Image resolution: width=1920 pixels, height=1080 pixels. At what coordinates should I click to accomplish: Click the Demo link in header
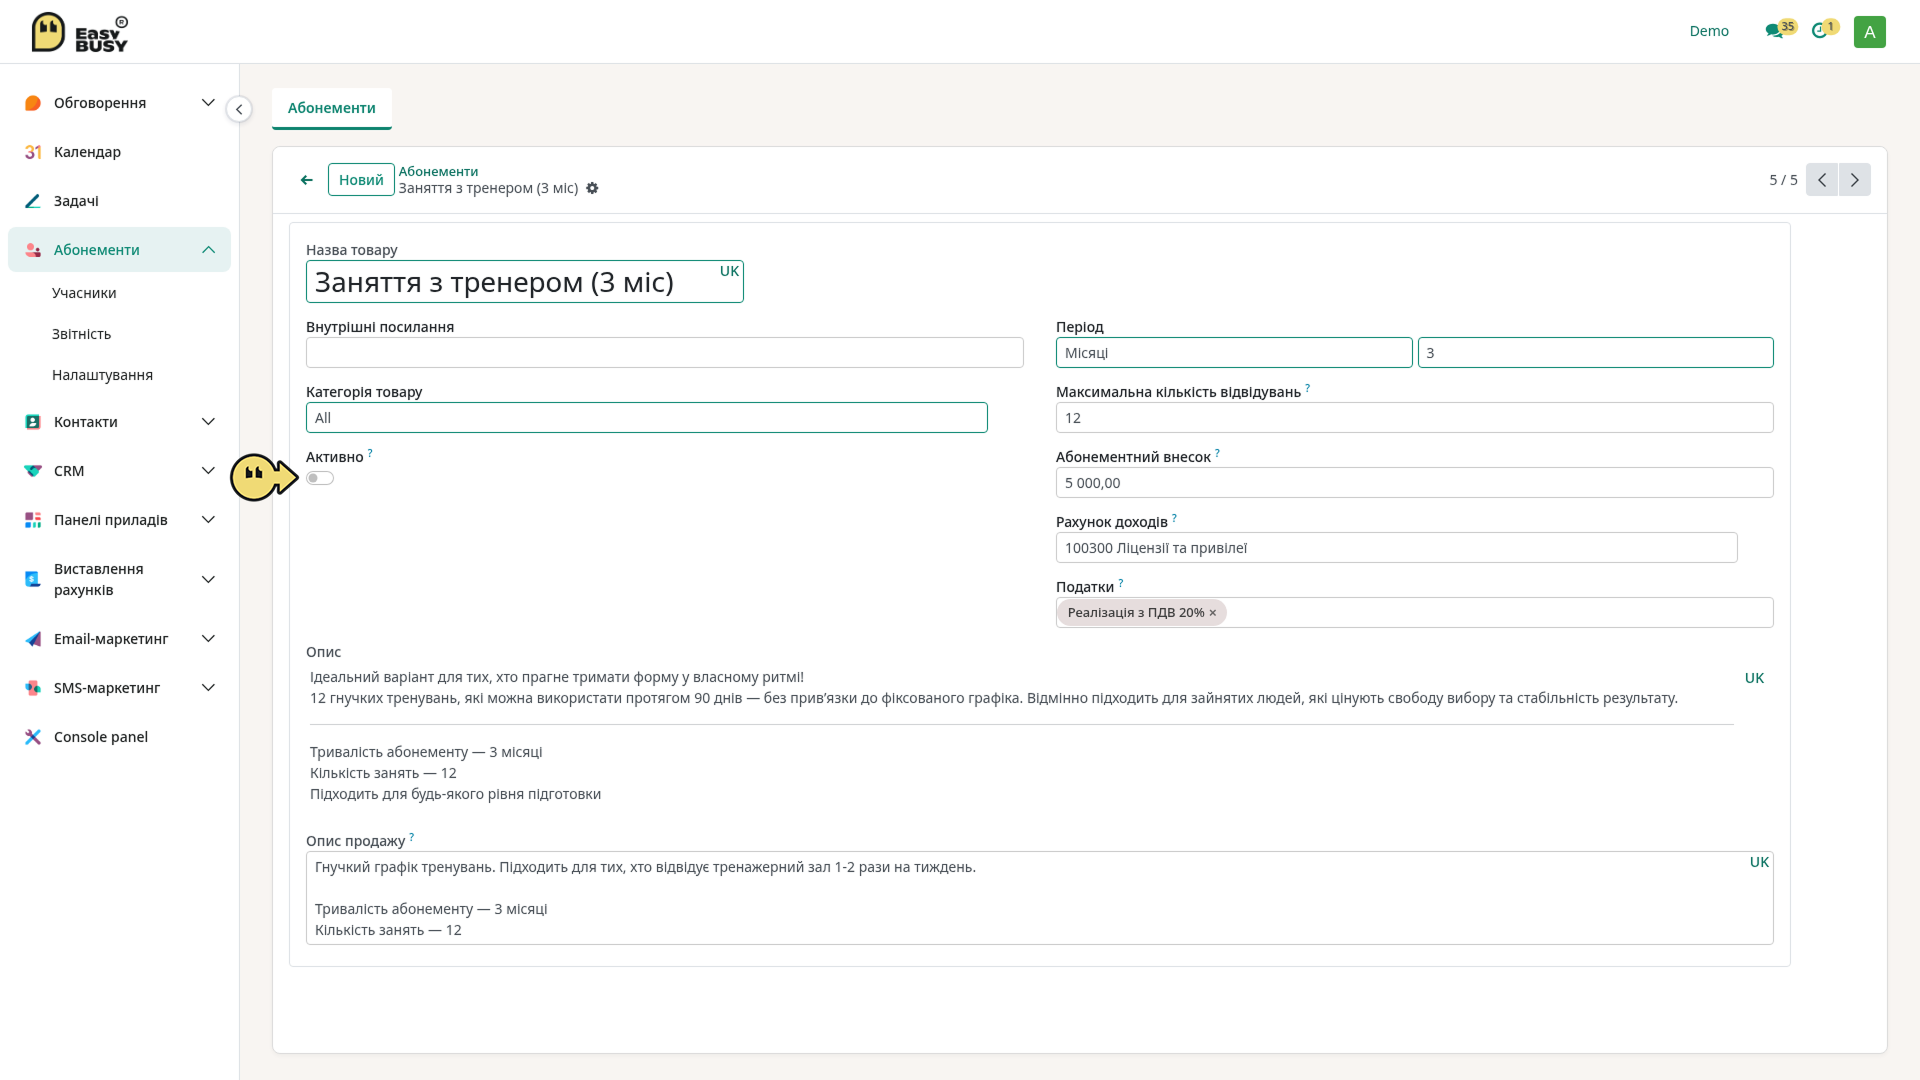point(1709,31)
